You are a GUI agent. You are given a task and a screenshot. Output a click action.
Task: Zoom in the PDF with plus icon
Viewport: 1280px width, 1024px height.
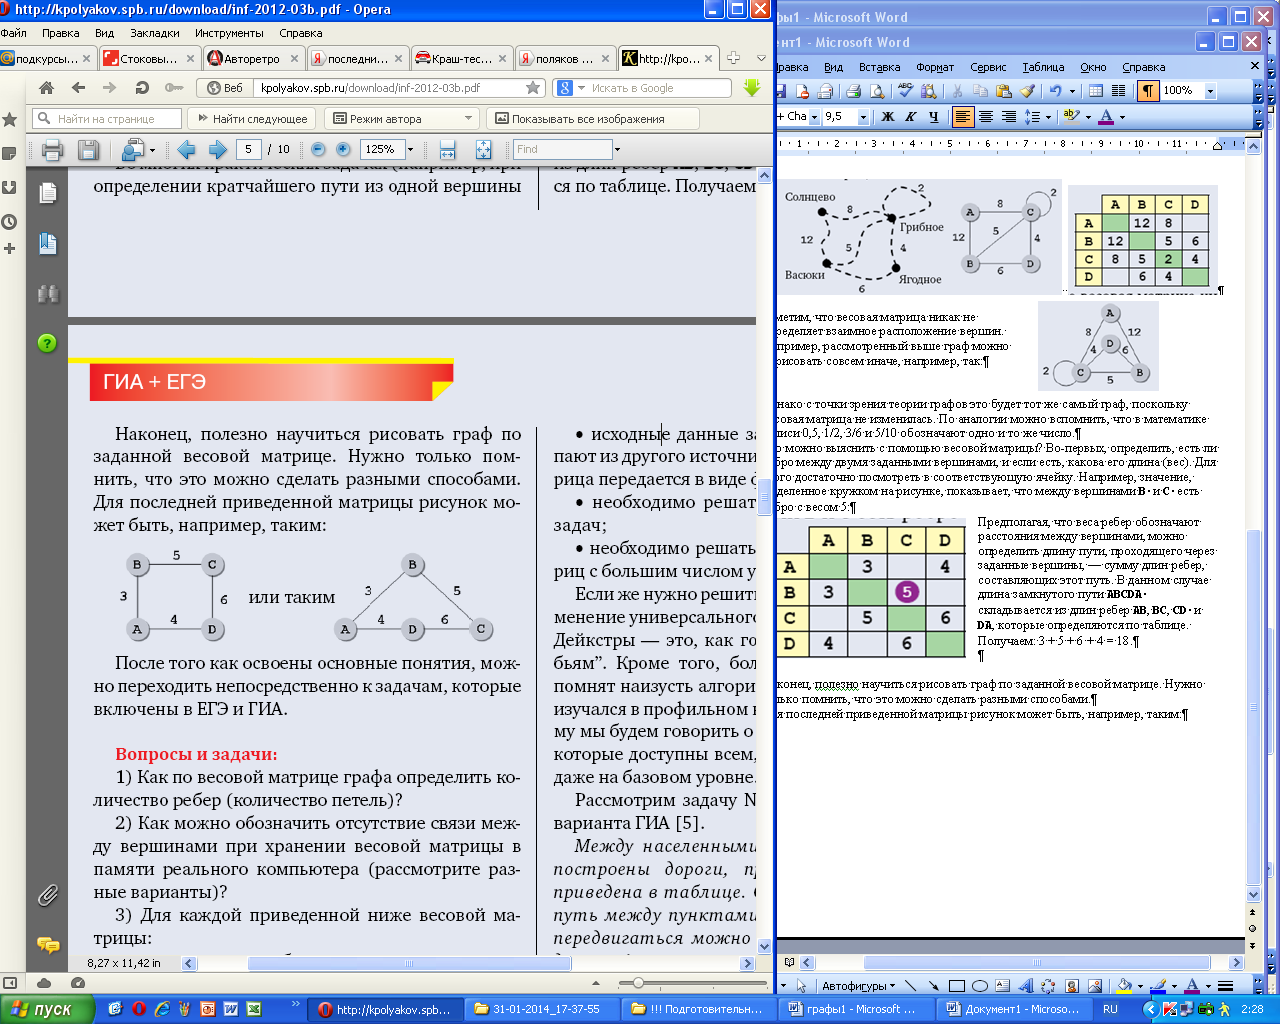pyautogui.click(x=343, y=149)
